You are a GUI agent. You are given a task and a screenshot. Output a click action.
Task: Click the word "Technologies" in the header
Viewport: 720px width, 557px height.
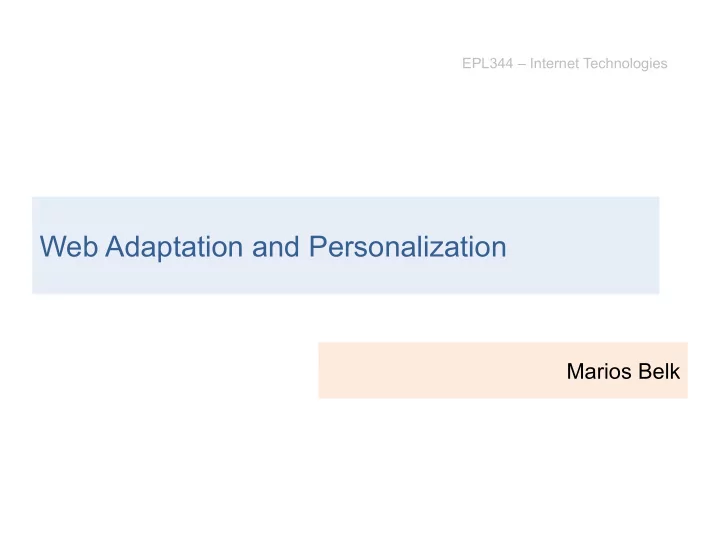tap(625, 64)
